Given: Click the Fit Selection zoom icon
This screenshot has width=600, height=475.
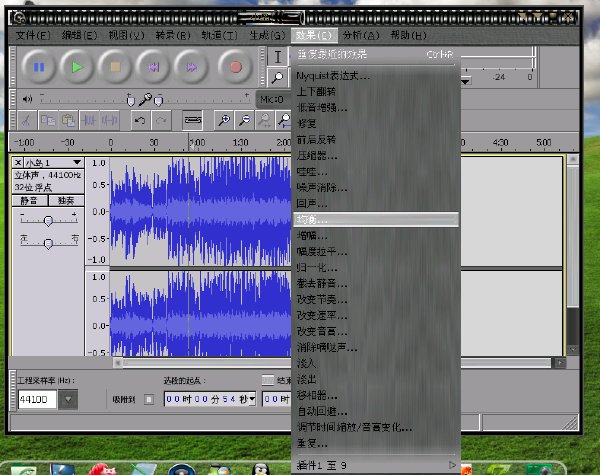Looking at the screenshot, I should point(264,121).
